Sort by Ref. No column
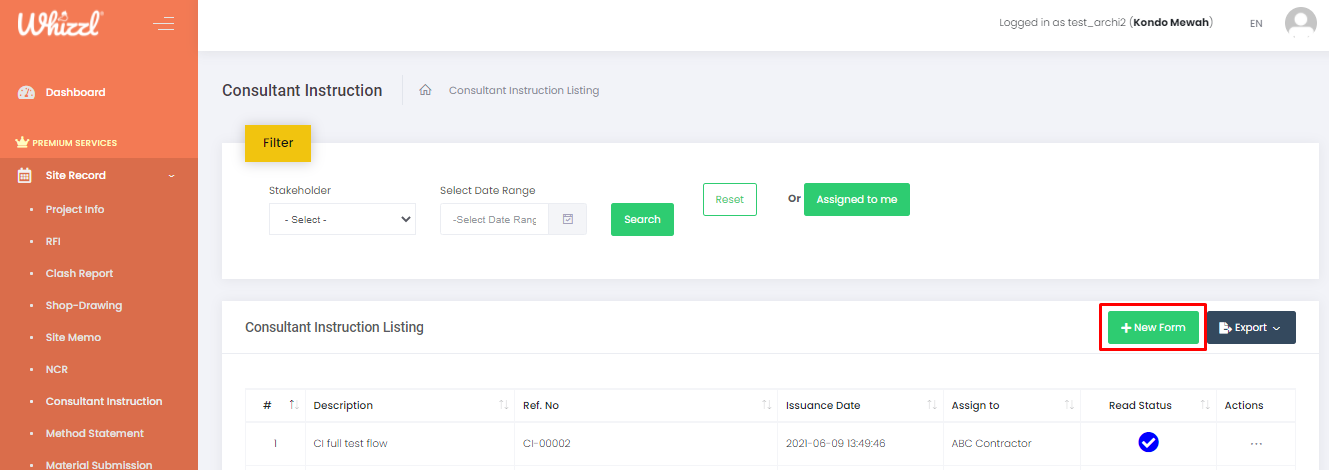1329x470 pixels. [x=766, y=405]
